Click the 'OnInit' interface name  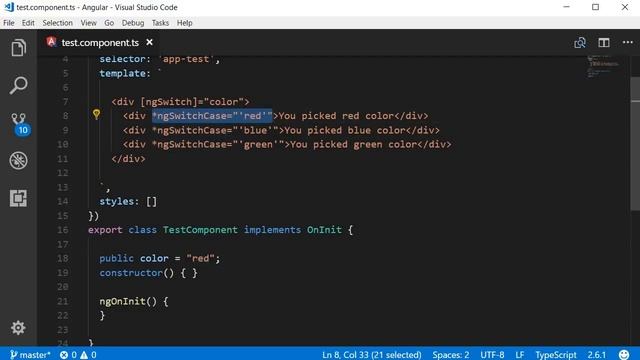324,230
